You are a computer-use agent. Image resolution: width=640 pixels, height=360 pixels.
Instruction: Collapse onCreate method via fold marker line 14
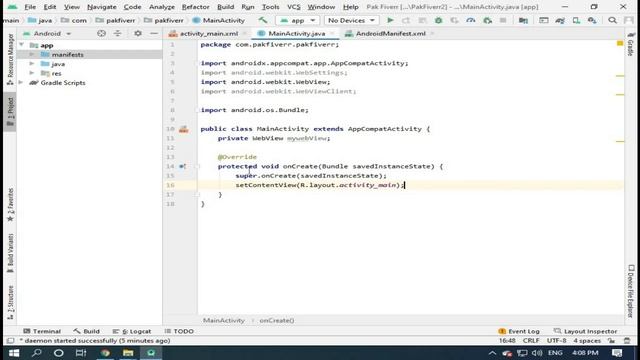pos(197,166)
